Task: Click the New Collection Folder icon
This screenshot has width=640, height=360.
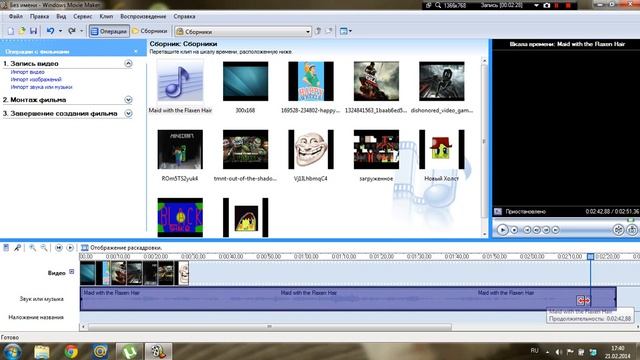Action: click(x=329, y=31)
